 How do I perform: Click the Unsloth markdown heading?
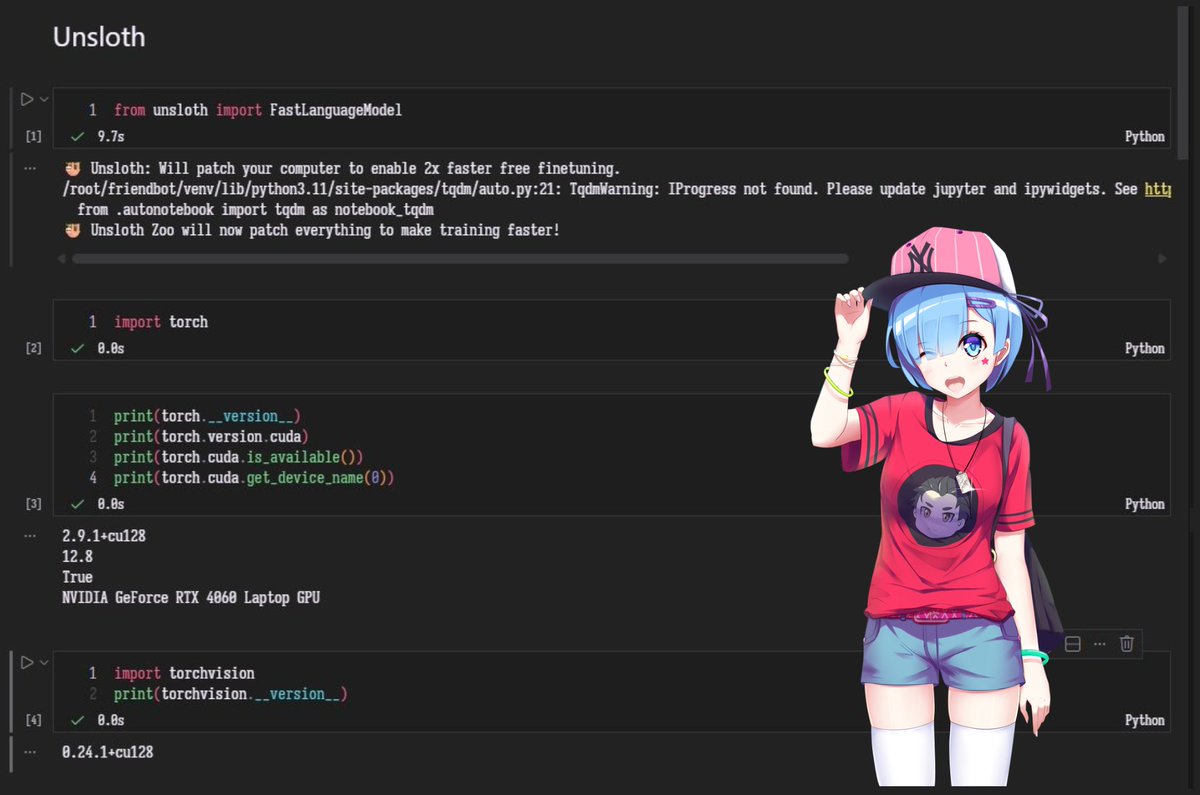[x=99, y=37]
